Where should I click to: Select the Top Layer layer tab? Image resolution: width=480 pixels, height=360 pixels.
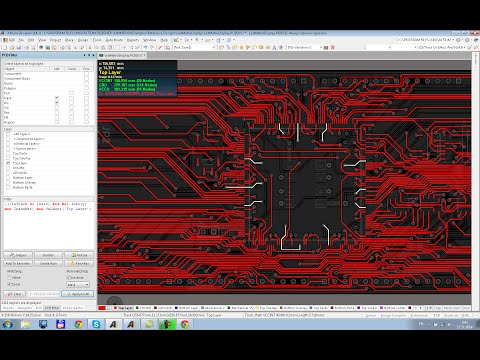tap(124, 308)
